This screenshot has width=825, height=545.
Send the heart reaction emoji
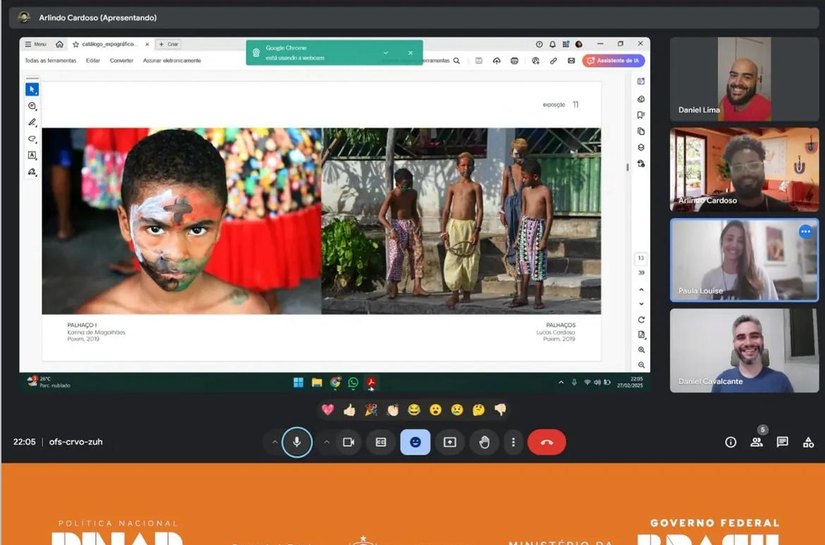tap(328, 410)
